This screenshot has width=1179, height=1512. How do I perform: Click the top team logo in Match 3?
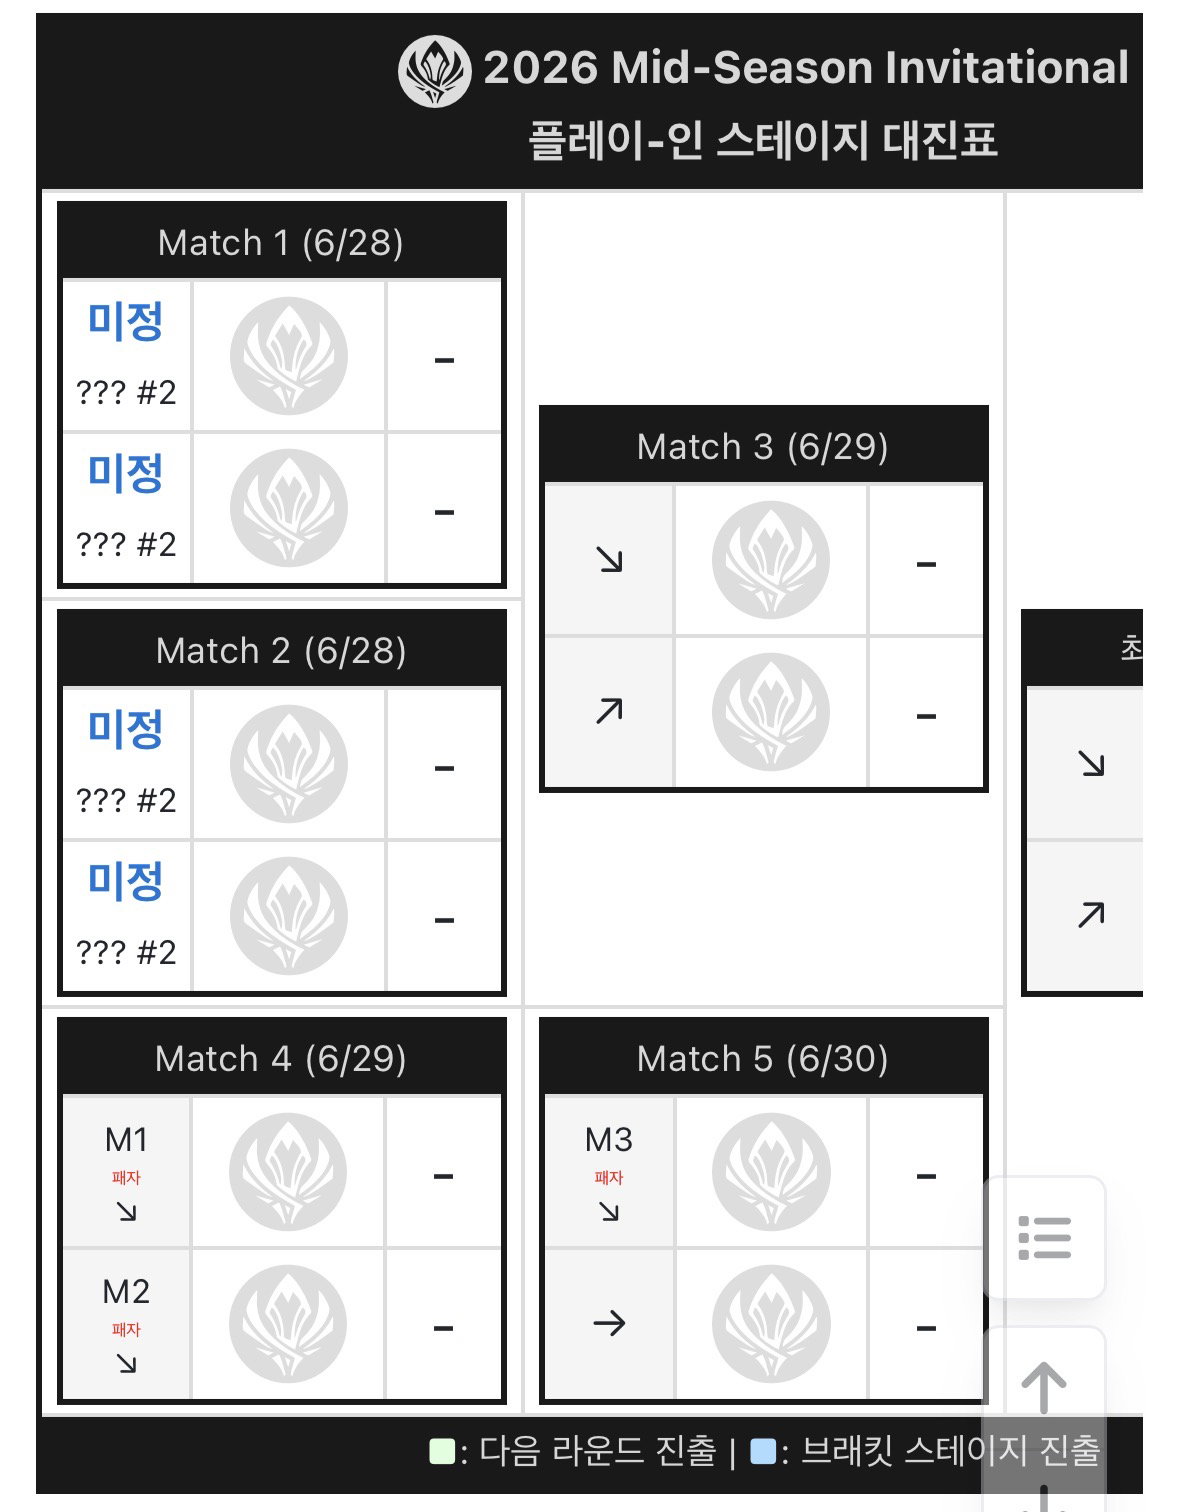tap(771, 560)
